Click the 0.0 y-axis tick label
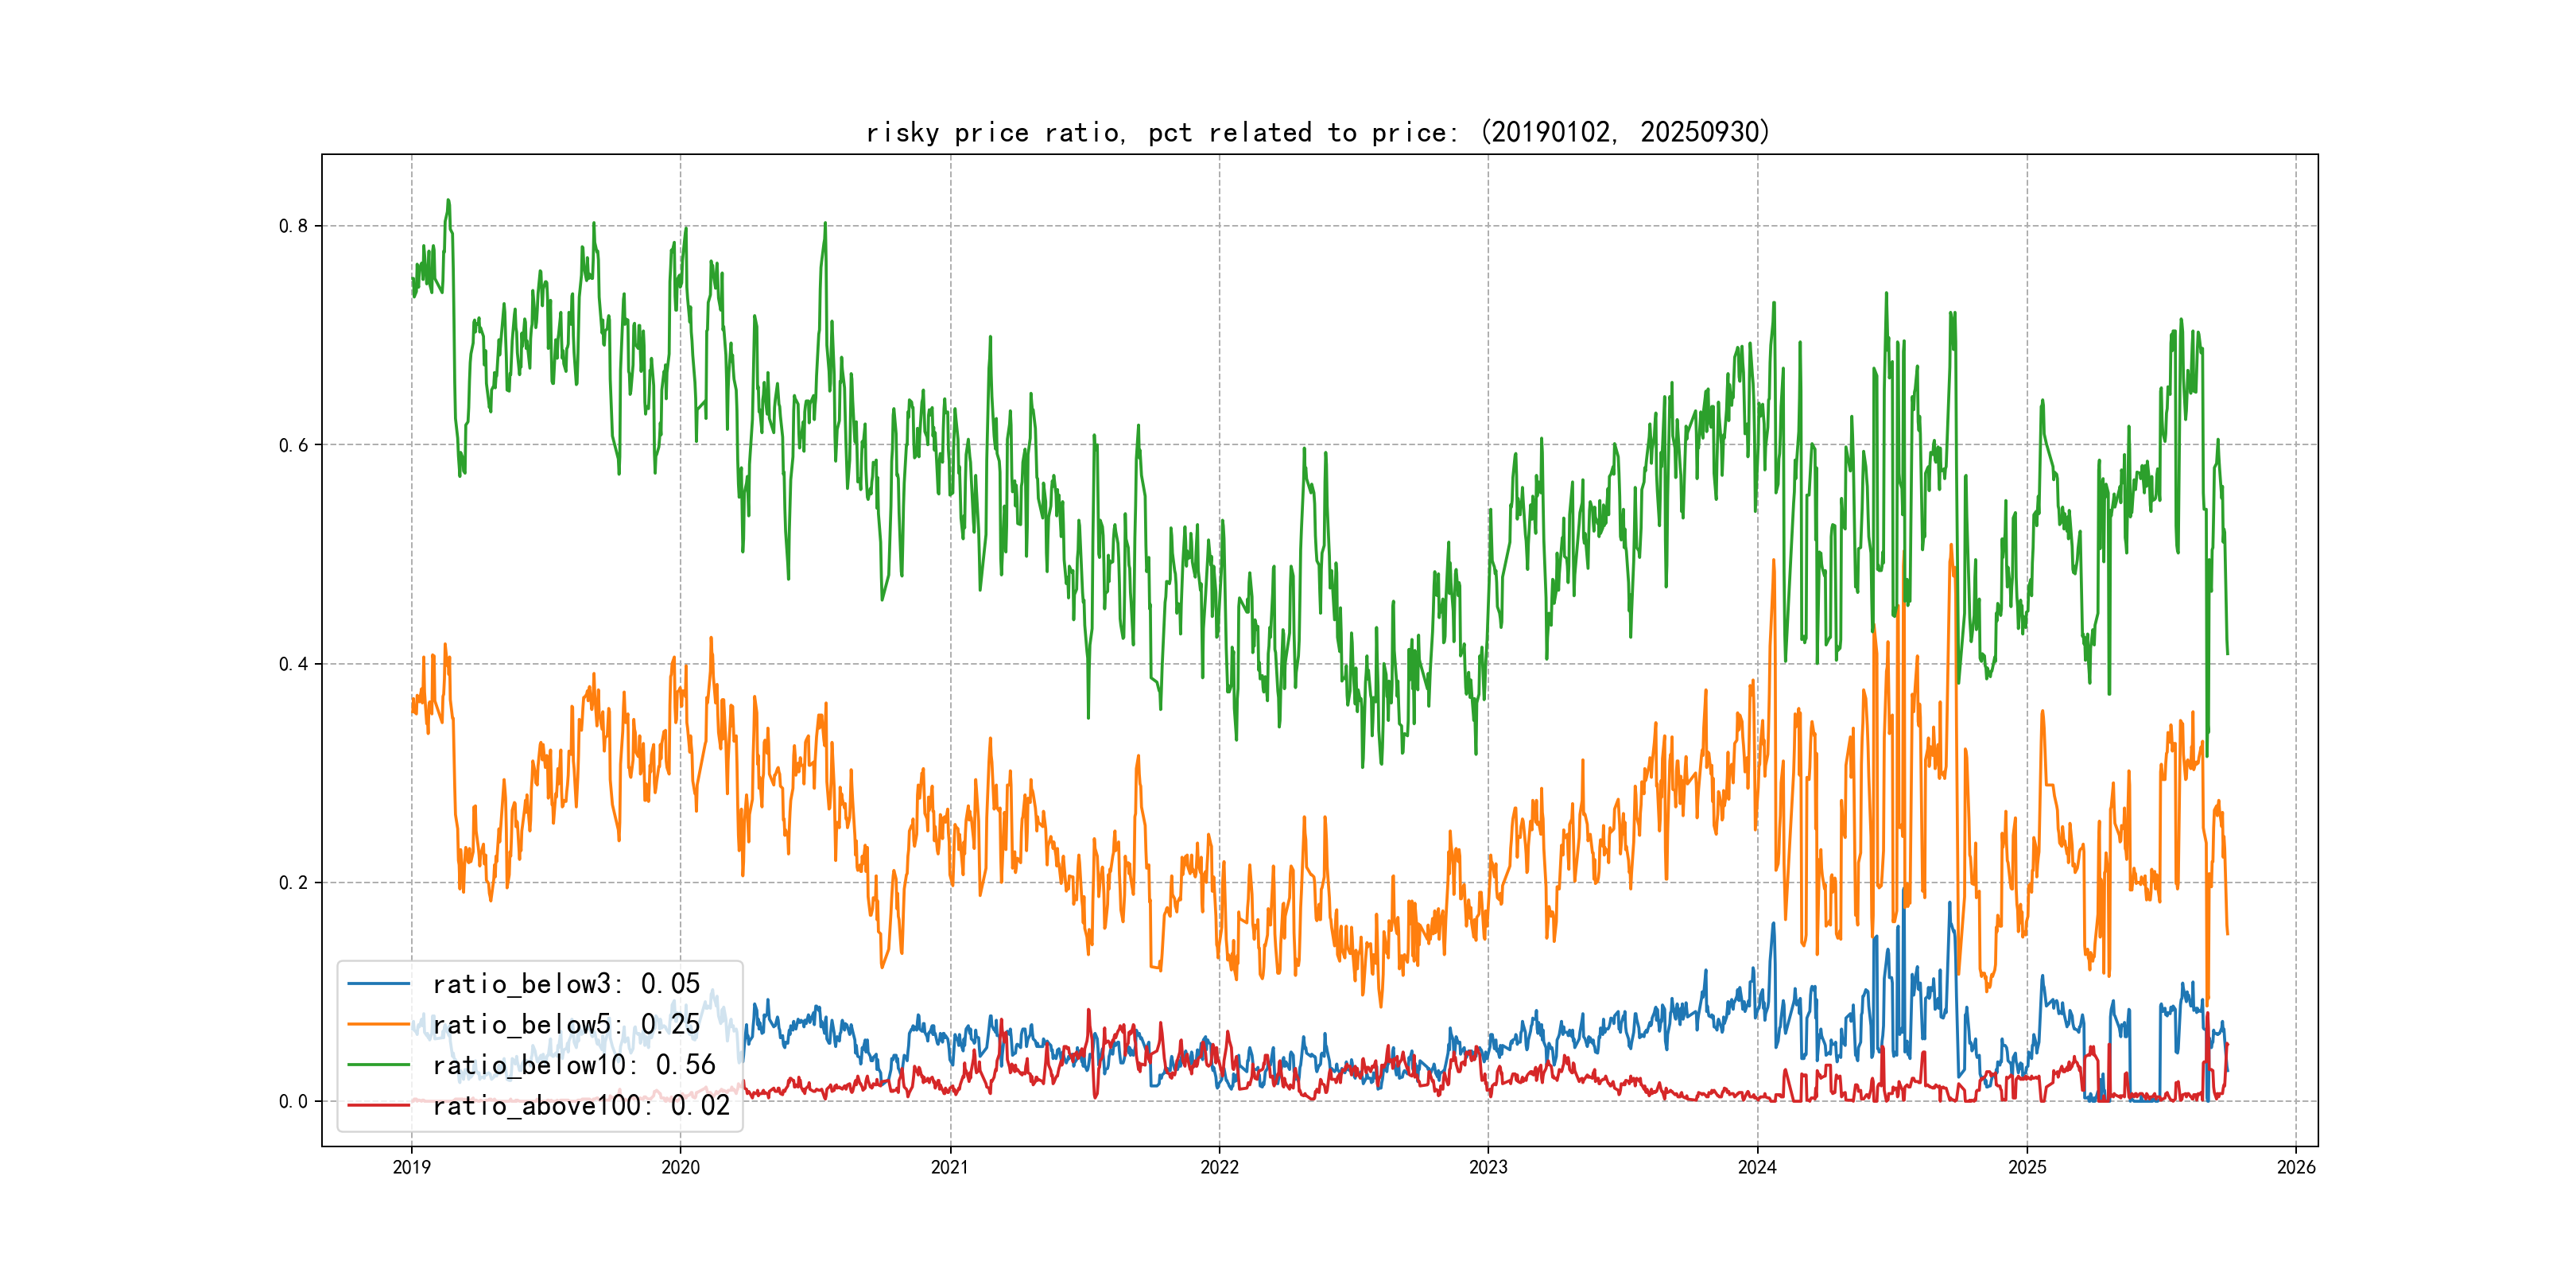This screenshot has width=2576, height=1288. pyautogui.click(x=293, y=1102)
